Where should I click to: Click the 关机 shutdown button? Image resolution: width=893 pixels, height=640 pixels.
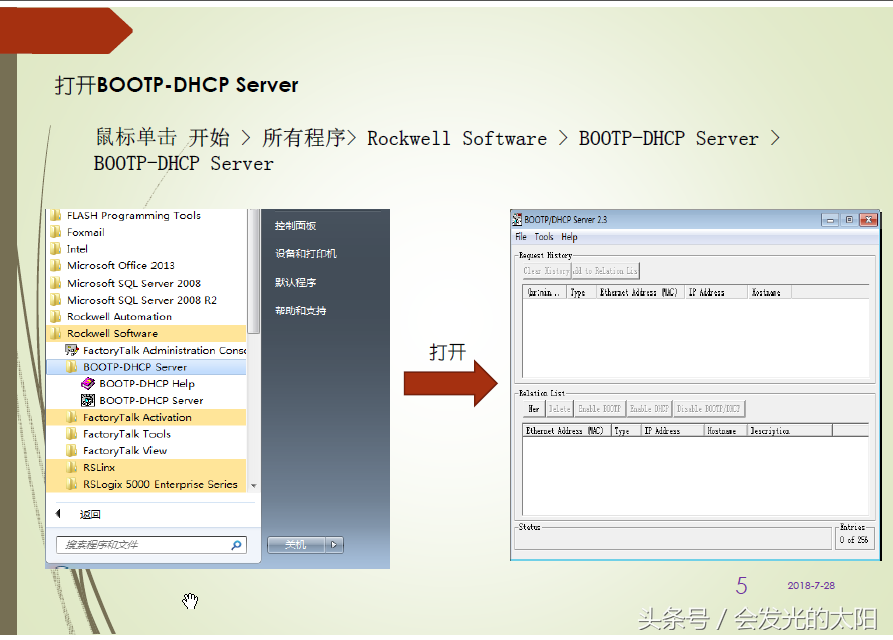click(x=296, y=545)
